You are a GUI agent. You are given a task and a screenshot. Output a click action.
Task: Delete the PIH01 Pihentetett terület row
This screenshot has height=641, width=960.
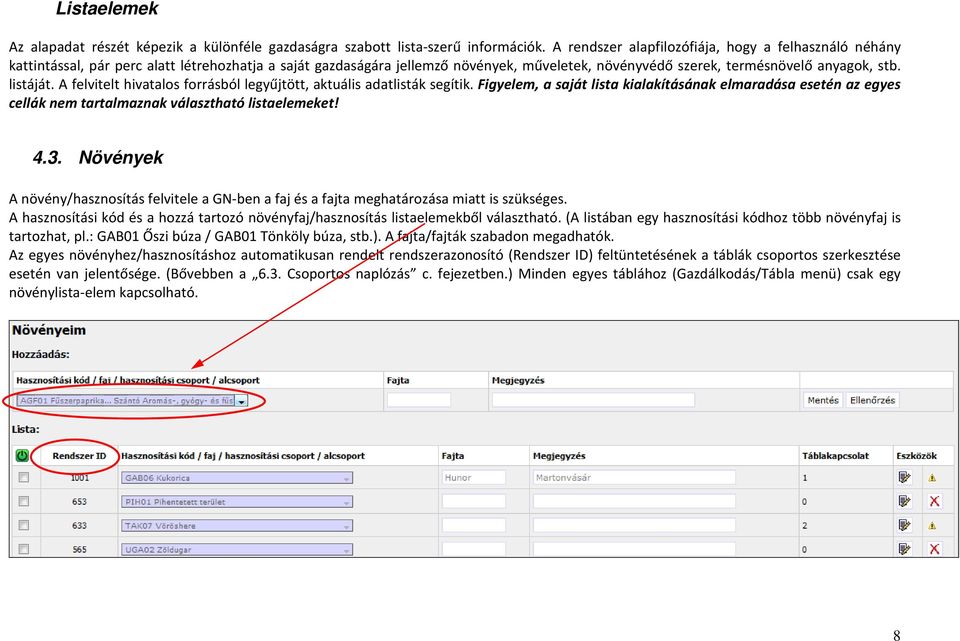point(934,501)
